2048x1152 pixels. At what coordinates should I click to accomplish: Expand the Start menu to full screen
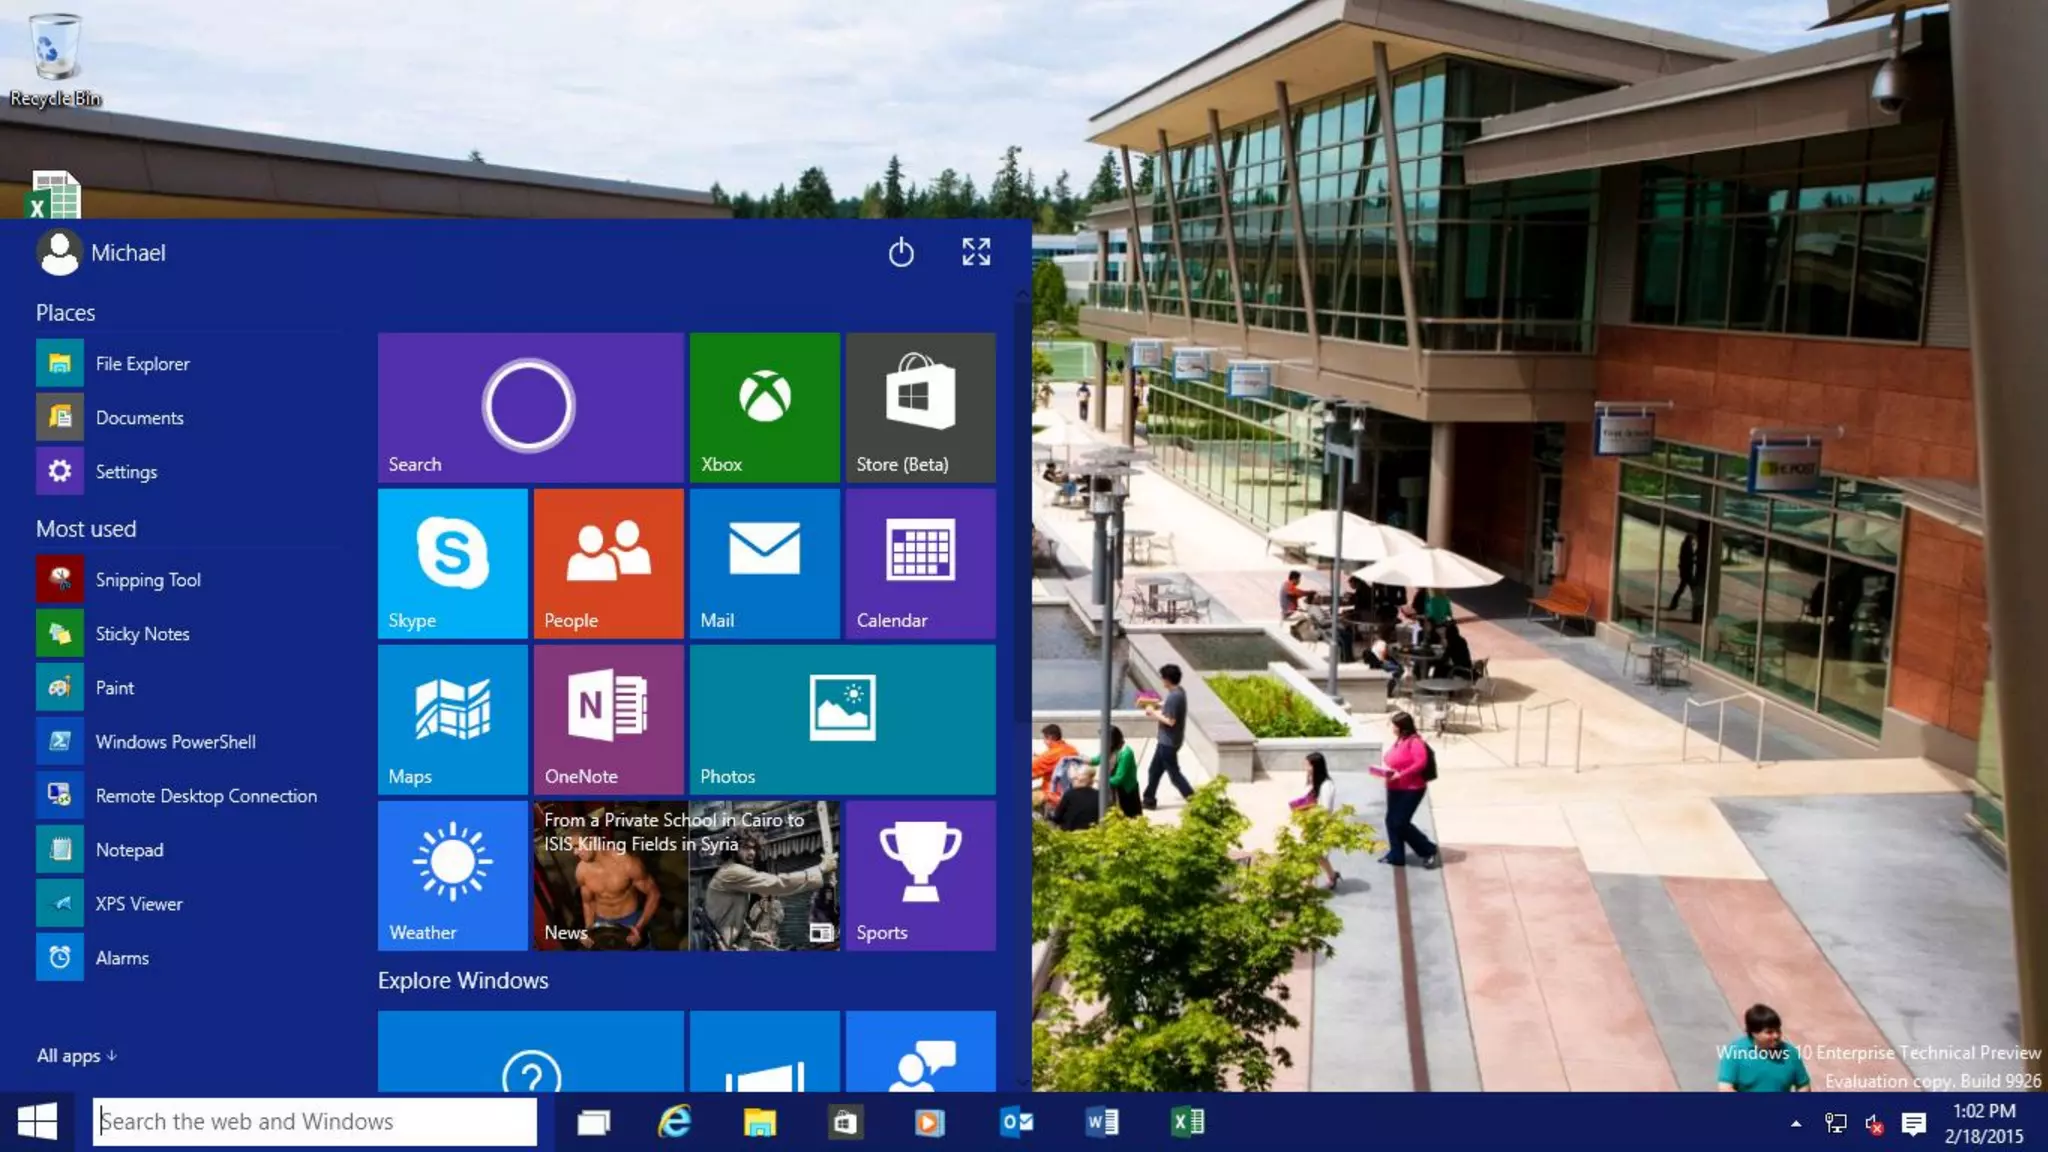coord(976,252)
